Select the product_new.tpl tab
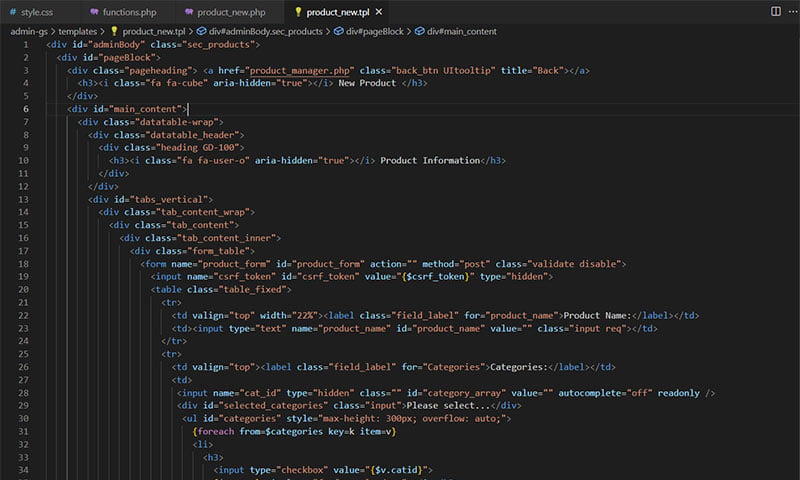This screenshot has height=480, width=800. click(337, 12)
